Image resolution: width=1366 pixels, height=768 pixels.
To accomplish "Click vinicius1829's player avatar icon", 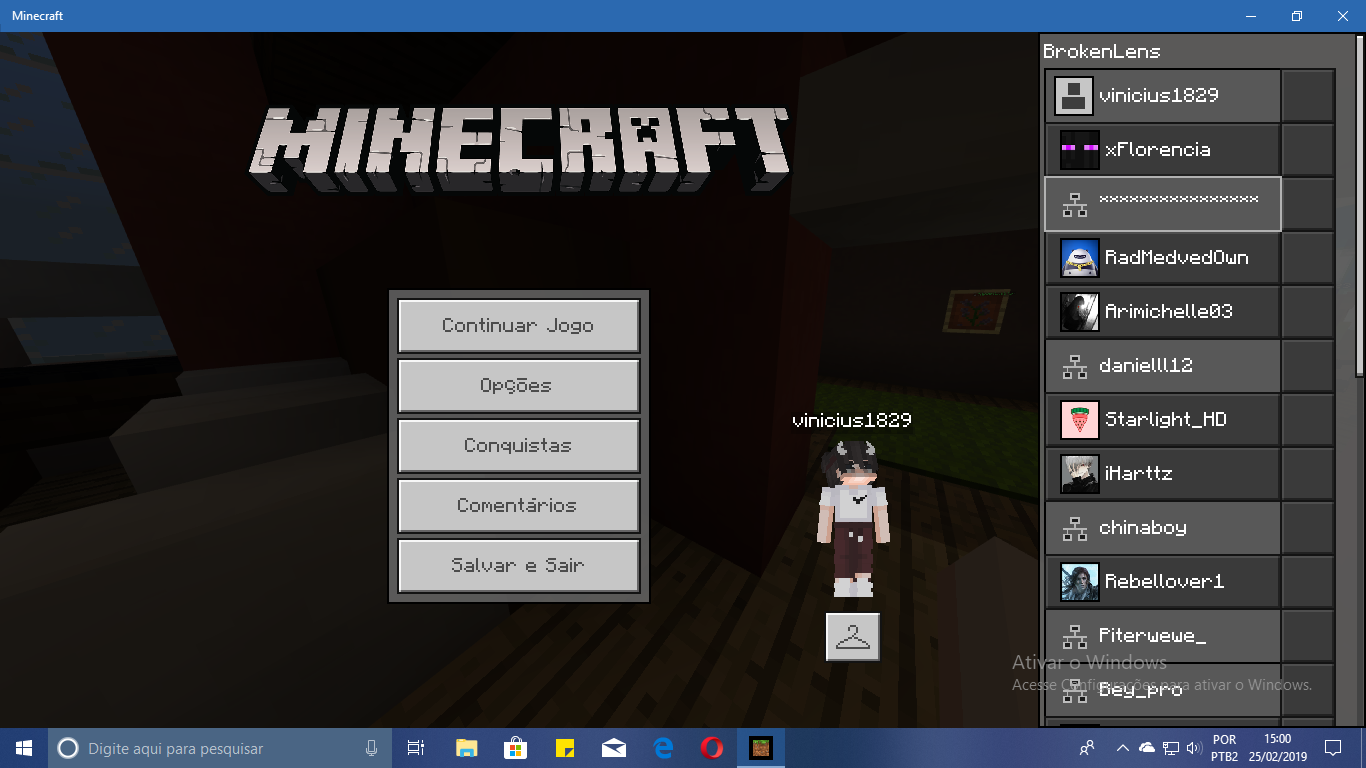I will point(1074,96).
